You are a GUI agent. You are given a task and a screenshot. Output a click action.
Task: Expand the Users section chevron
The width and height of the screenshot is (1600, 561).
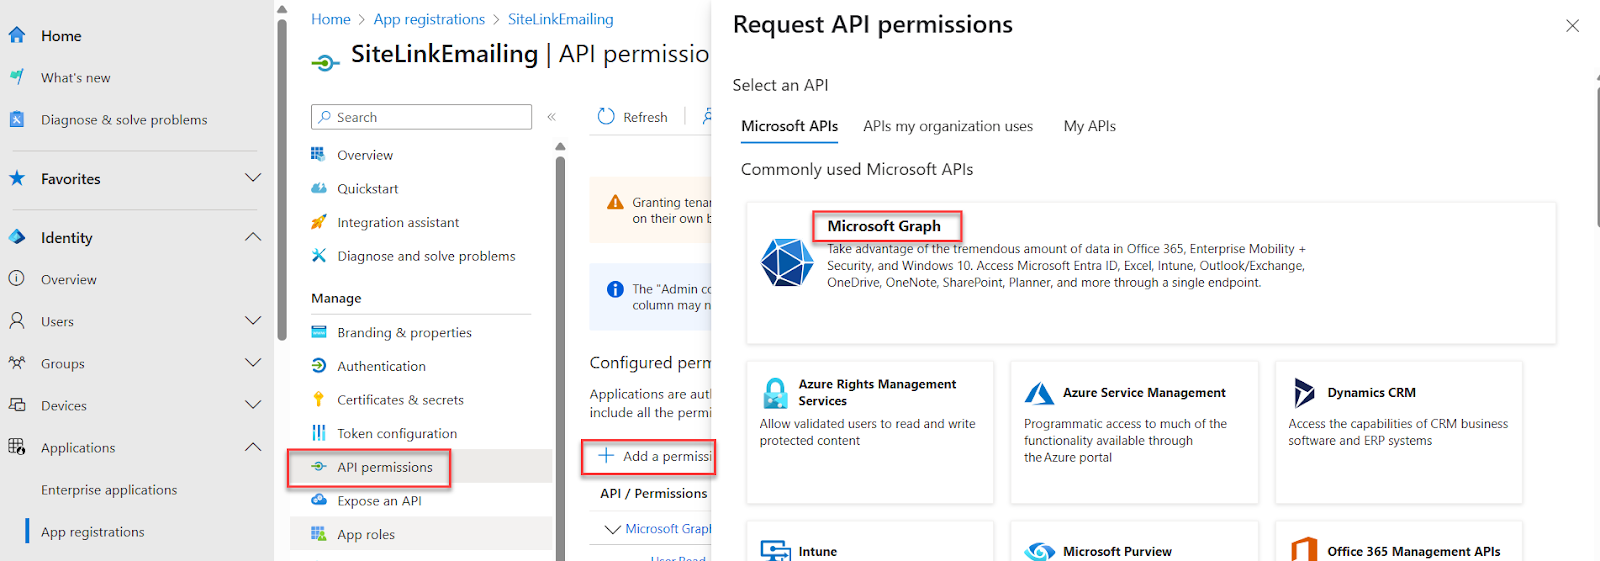pos(253,321)
